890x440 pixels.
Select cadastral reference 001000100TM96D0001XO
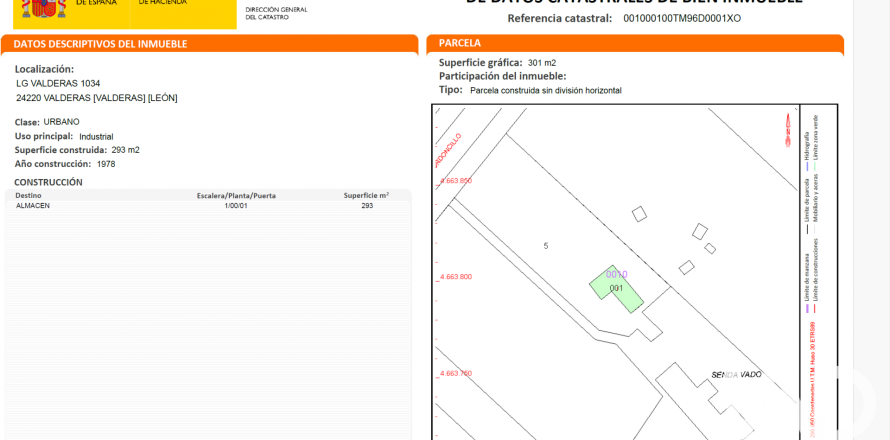coord(682,19)
